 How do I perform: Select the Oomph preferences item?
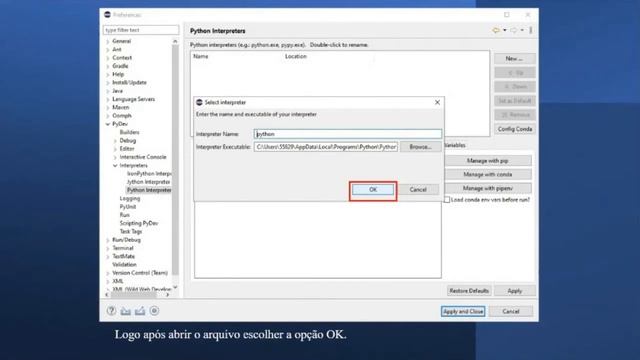coord(122,116)
